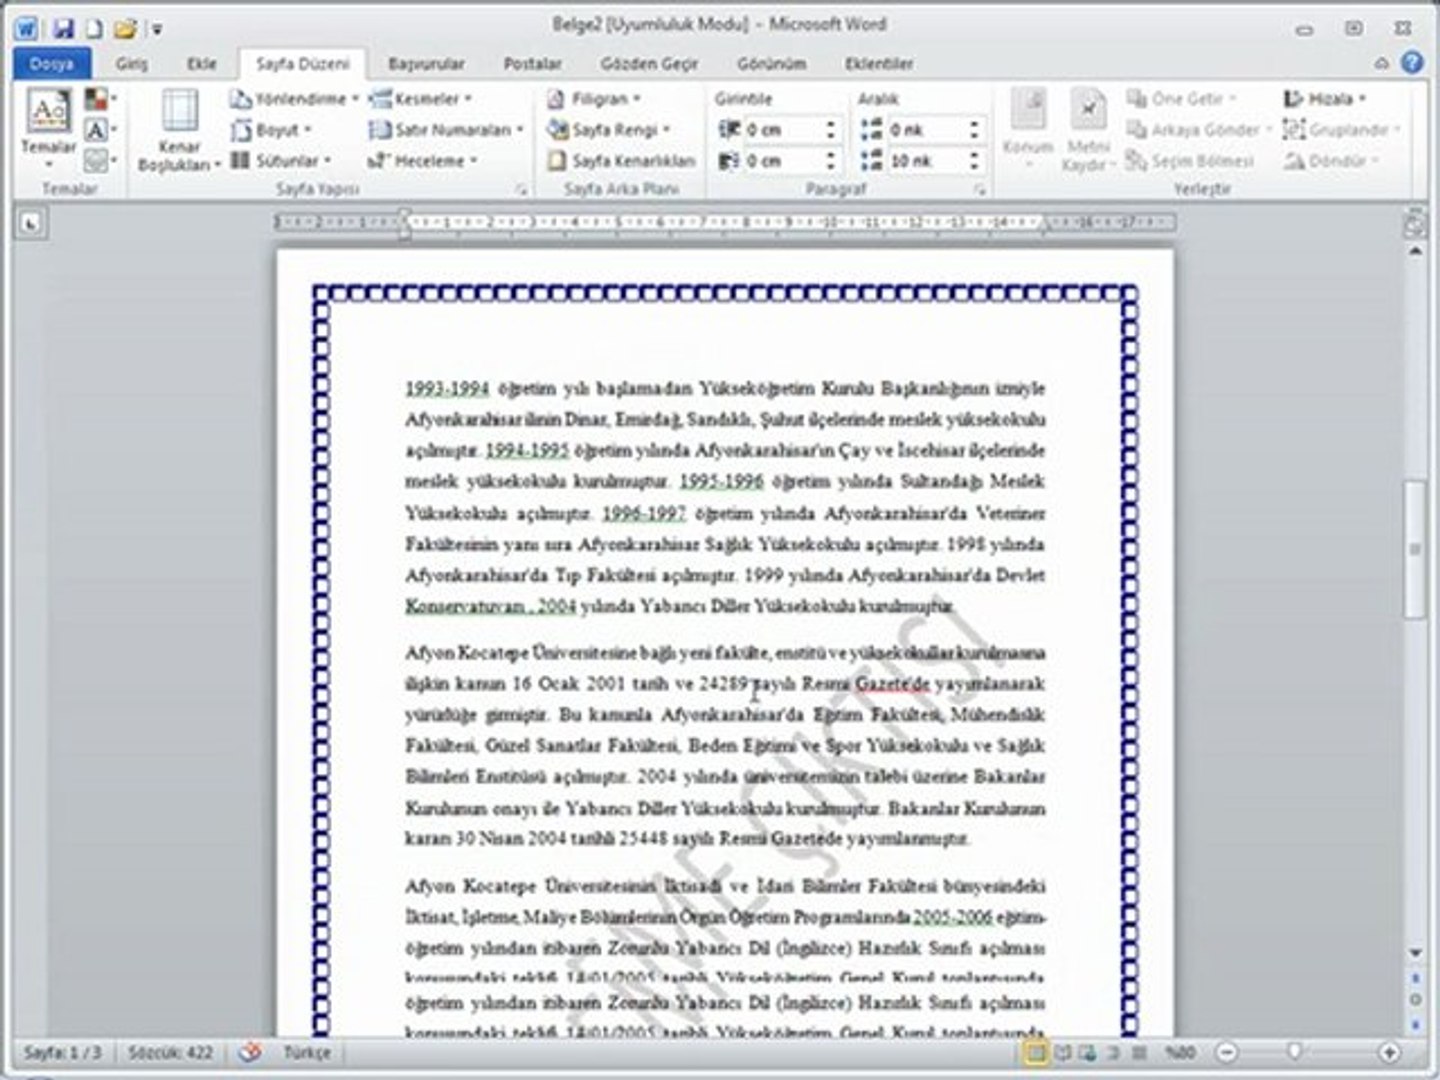
Task: Click the spelling check icon in status bar
Action: coord(251,1052)
